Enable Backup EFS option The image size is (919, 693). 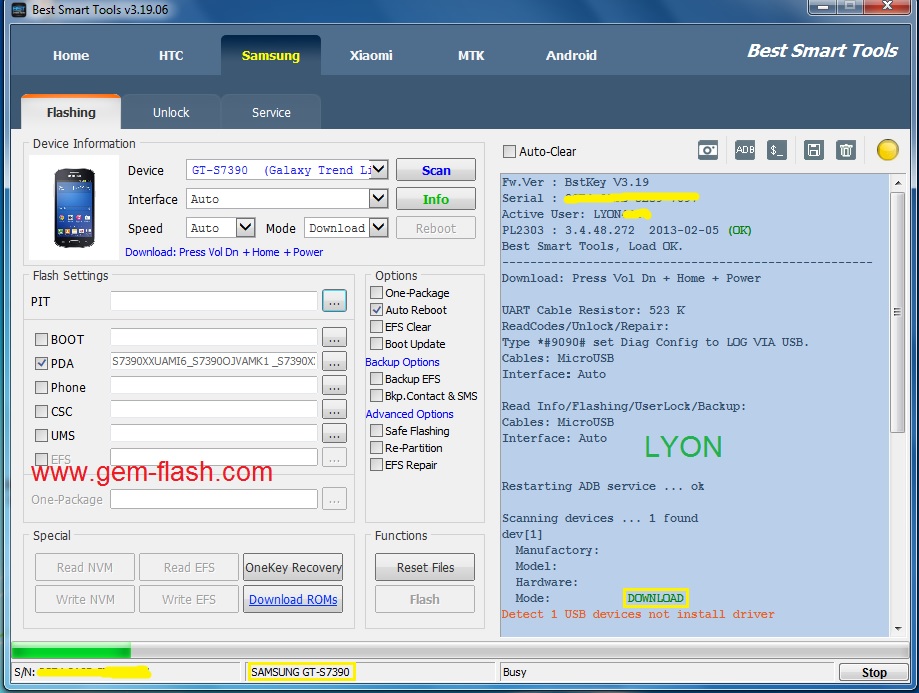(x=376, y=378)
